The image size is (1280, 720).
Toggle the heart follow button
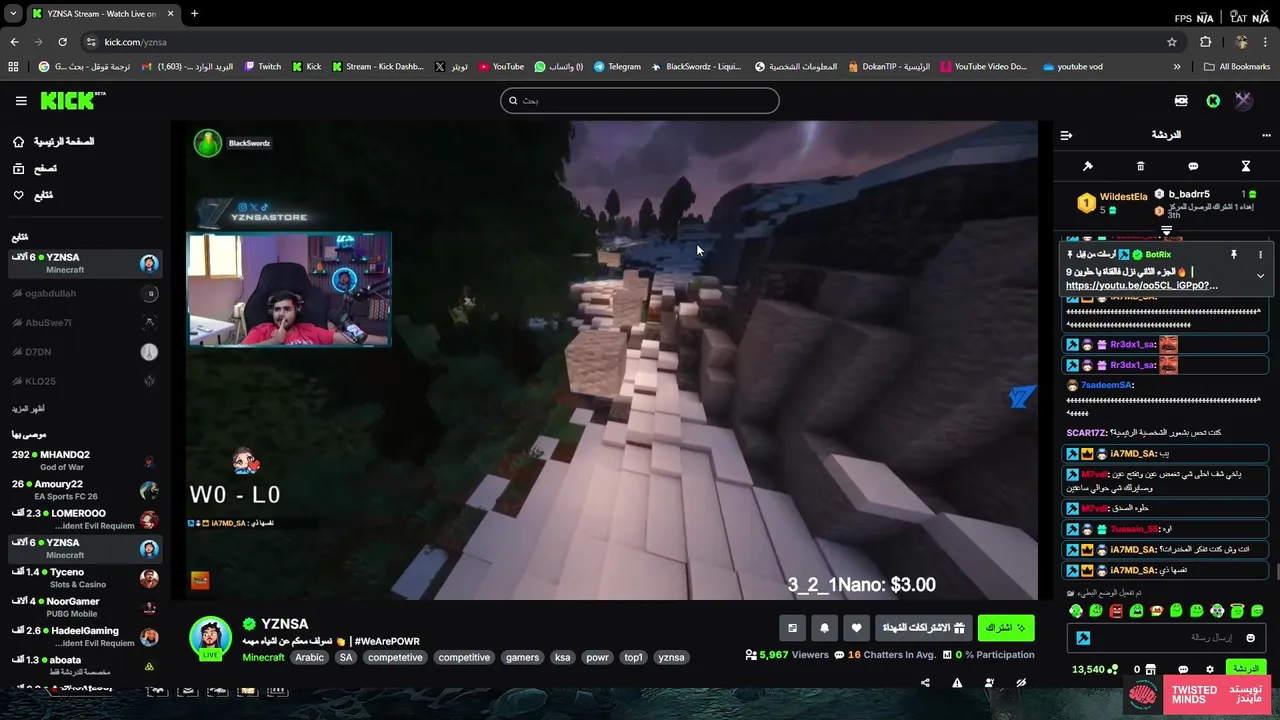pyautogui.click(x=856, y=628)
